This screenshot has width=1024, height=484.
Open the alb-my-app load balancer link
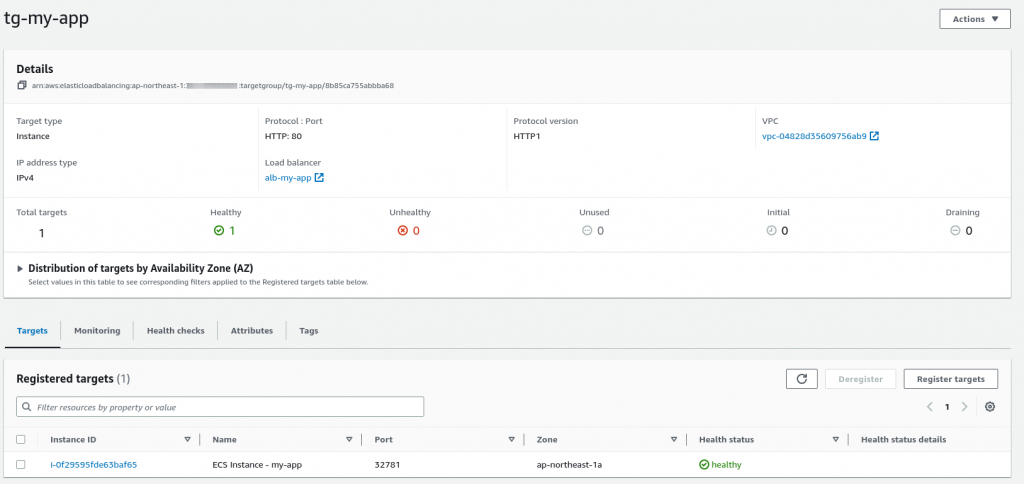288,178
